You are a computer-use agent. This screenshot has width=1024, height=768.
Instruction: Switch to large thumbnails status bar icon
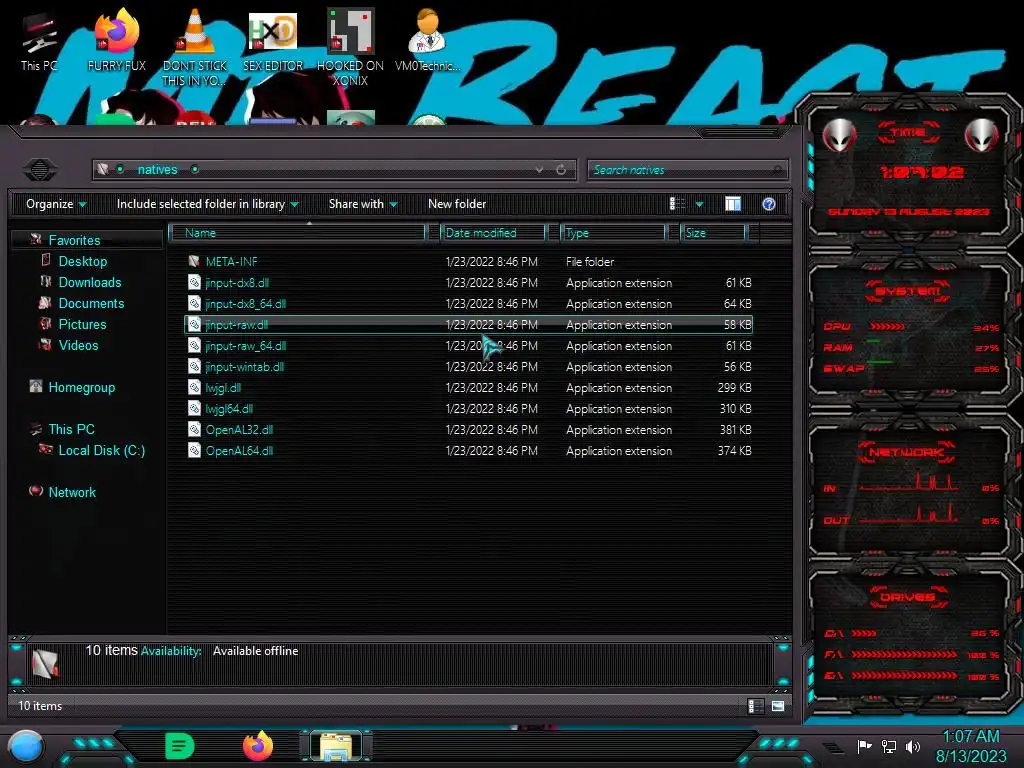tap(777, 706)
